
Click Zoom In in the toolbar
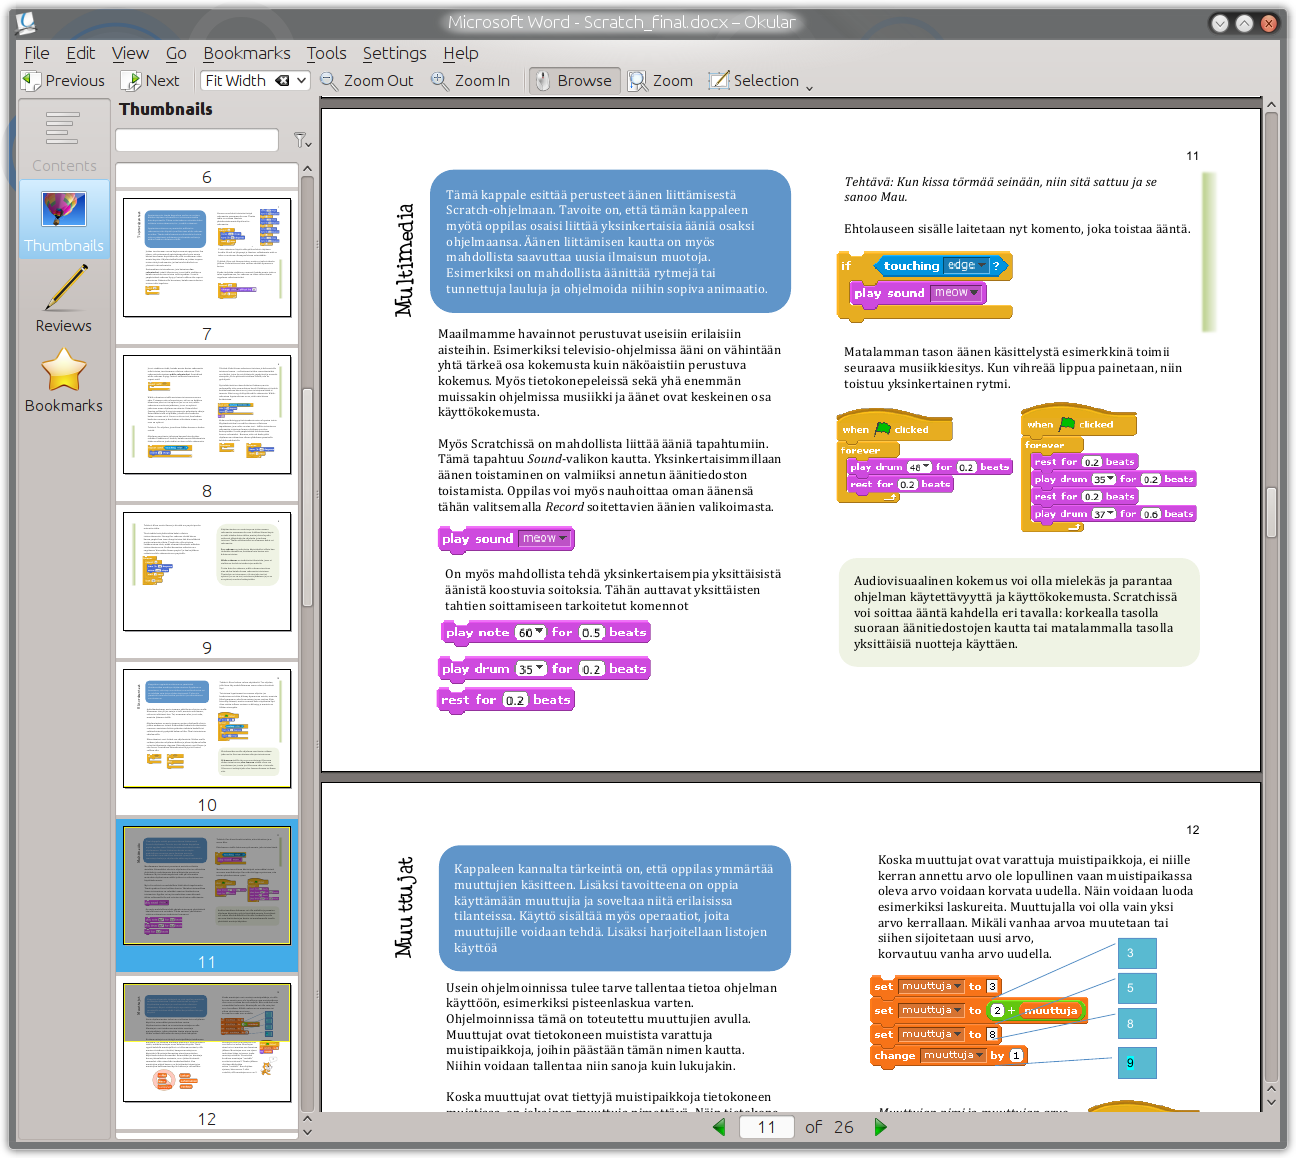[471, 81]
